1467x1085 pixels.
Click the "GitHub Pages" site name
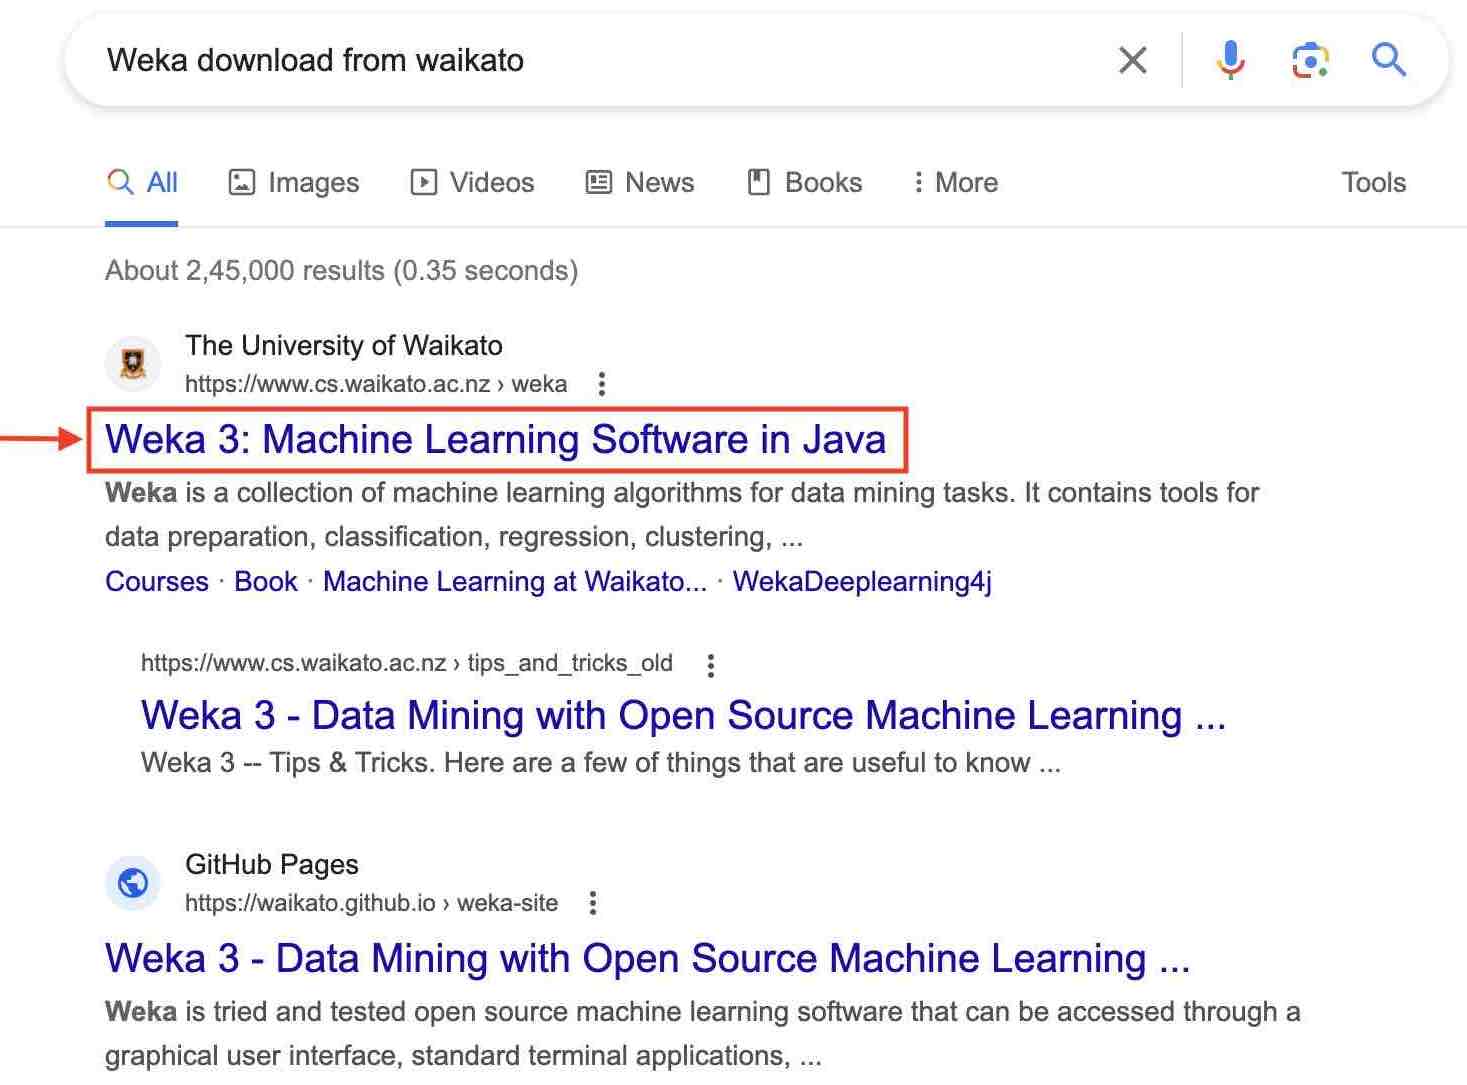pyautogui.click(x=272, y=865)
